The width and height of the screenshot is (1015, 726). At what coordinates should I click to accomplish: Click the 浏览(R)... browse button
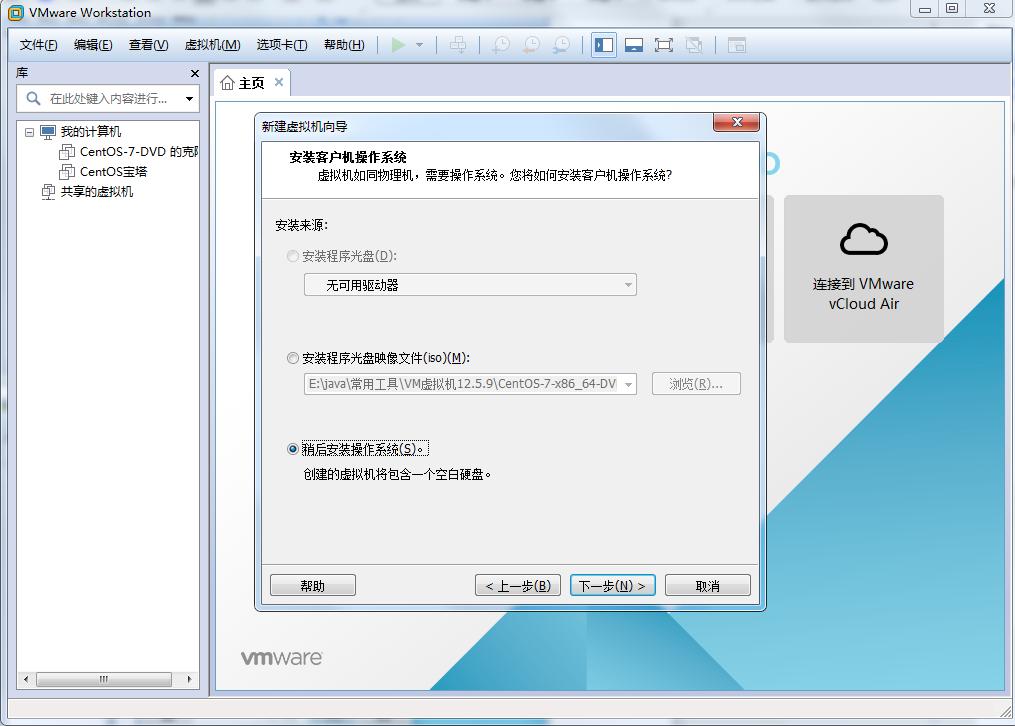coord(696,384)
